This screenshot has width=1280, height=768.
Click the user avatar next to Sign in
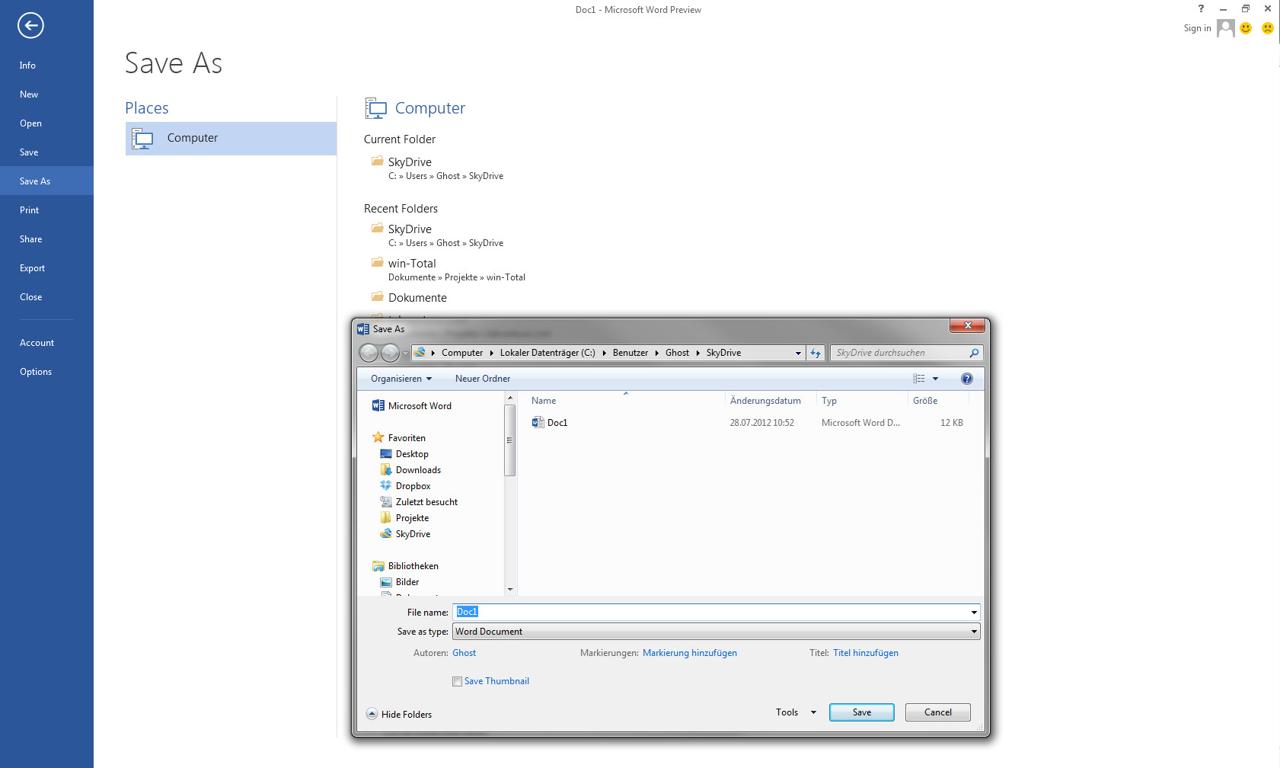point(1226,28)
